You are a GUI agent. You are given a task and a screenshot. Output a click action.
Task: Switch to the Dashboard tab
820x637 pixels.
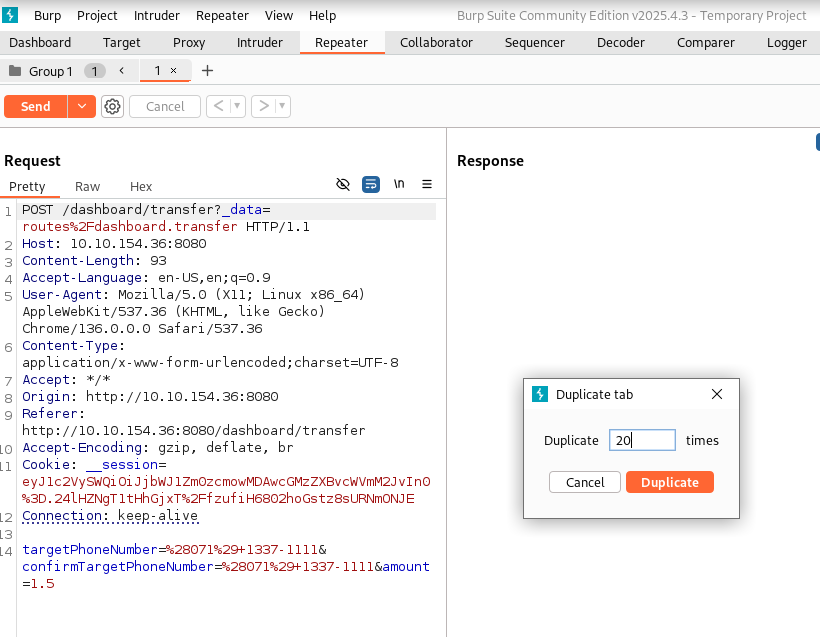[x=40, y=42]
